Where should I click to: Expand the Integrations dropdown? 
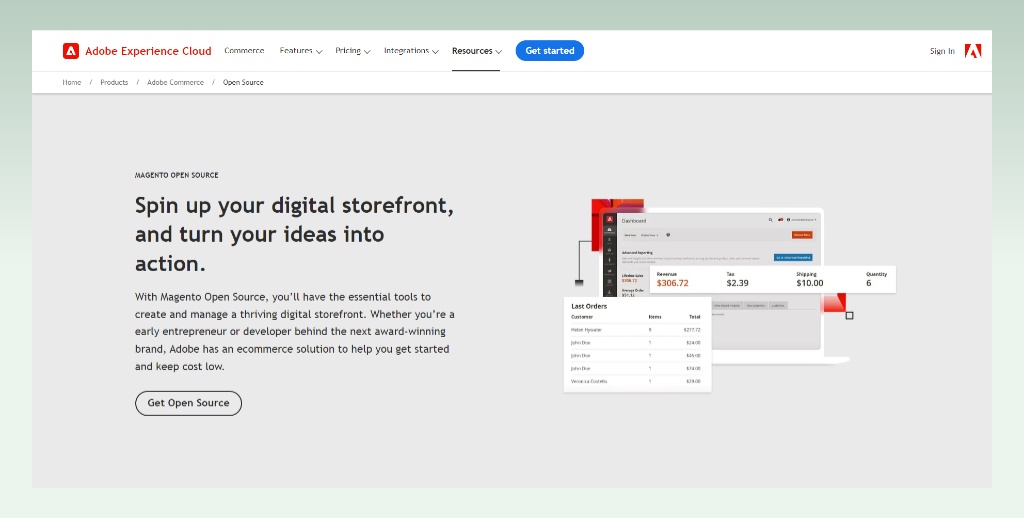point(411,51)
